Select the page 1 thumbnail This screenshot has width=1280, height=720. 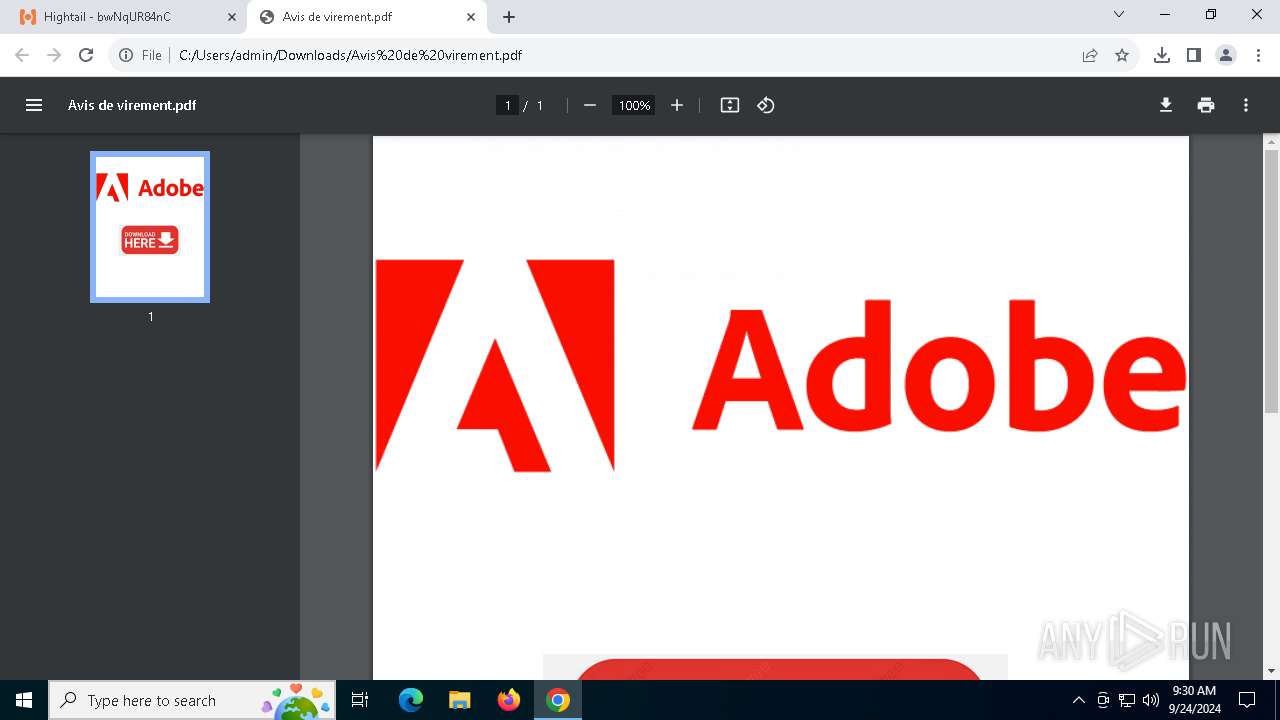coord(150,227)
